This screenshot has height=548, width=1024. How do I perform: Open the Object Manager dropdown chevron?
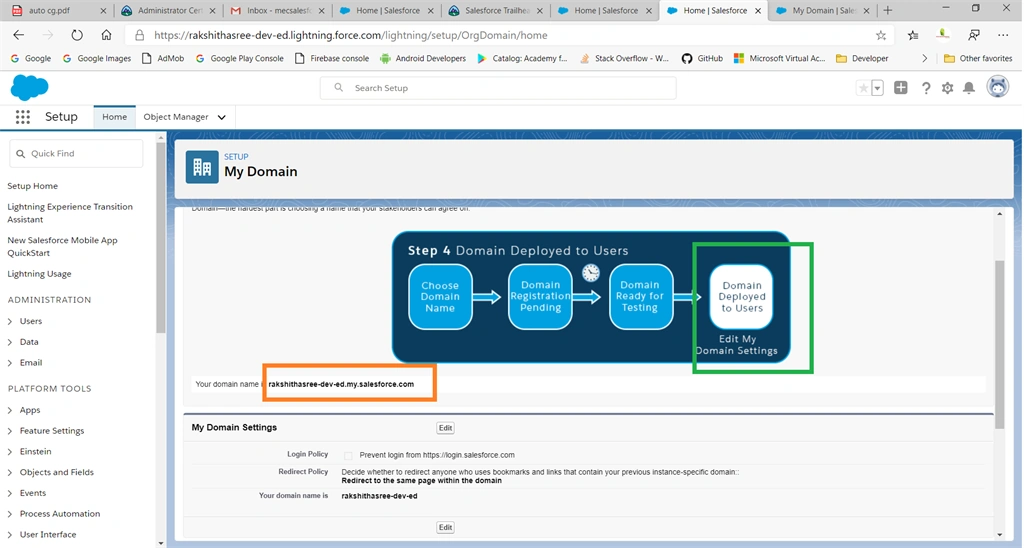[x=221, y=118]
